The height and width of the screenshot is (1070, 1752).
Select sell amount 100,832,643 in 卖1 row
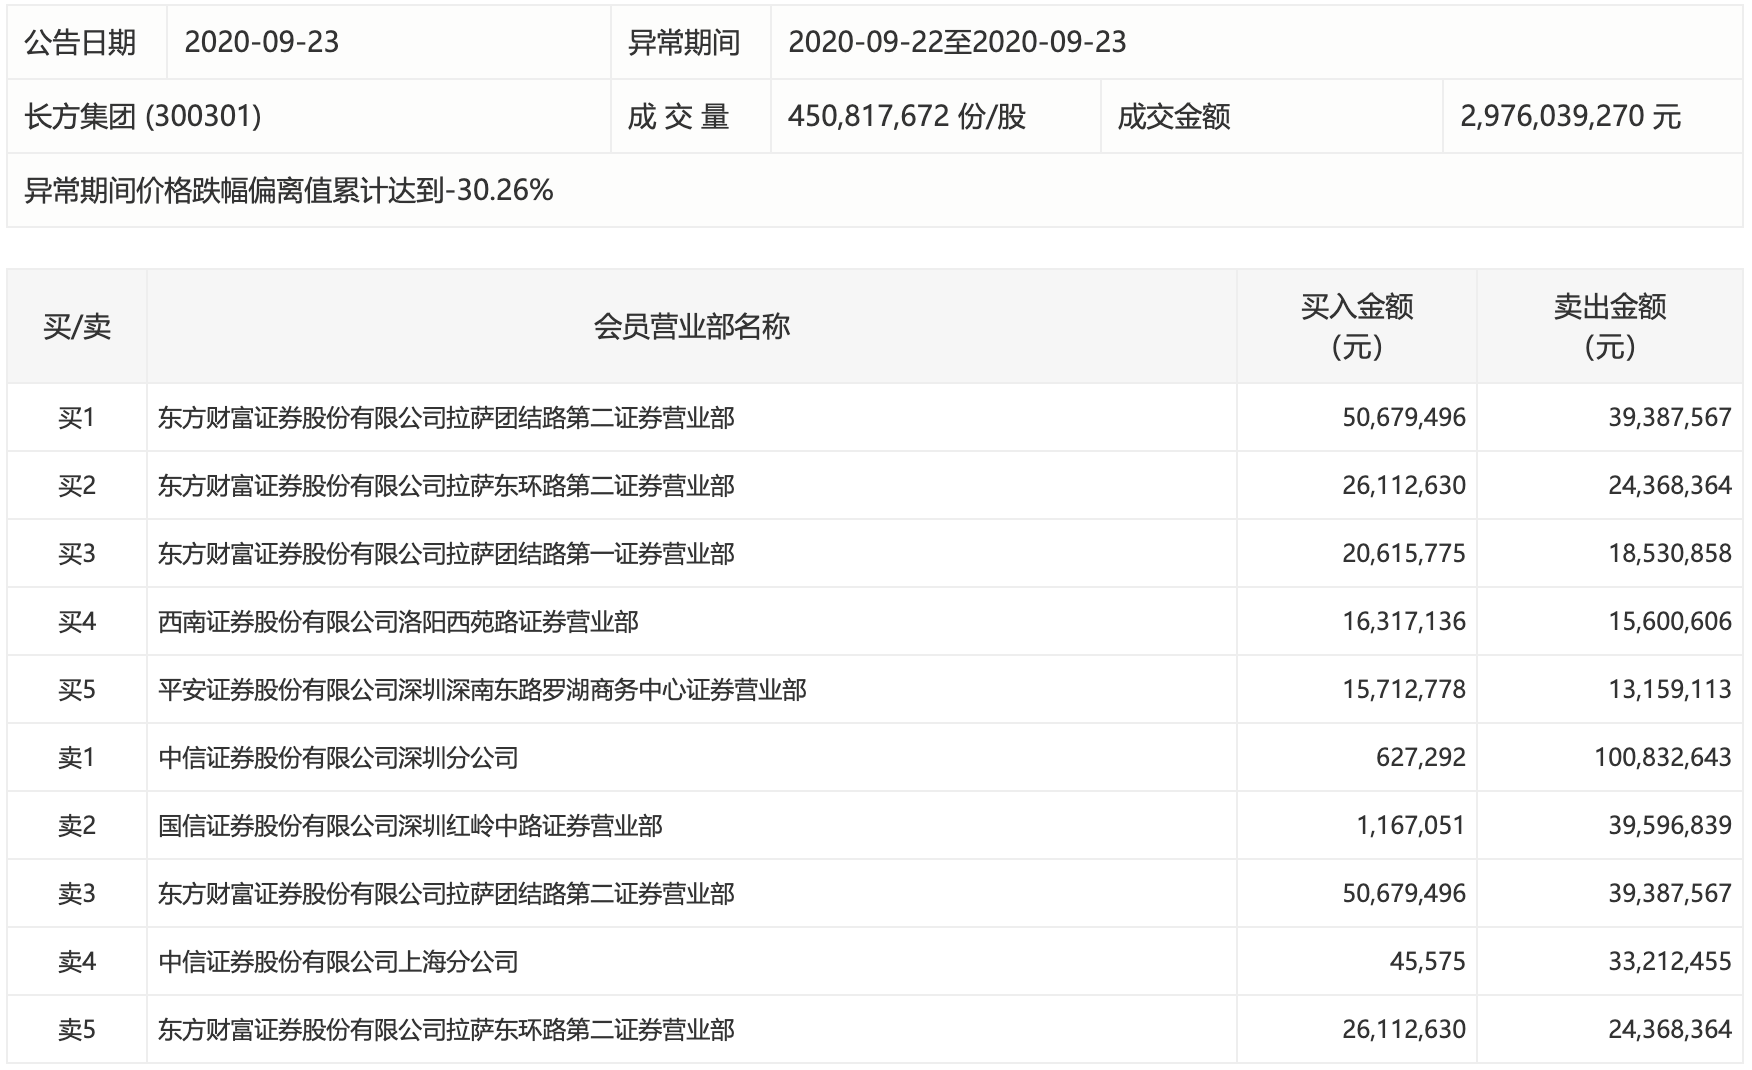pos(1662,758)
